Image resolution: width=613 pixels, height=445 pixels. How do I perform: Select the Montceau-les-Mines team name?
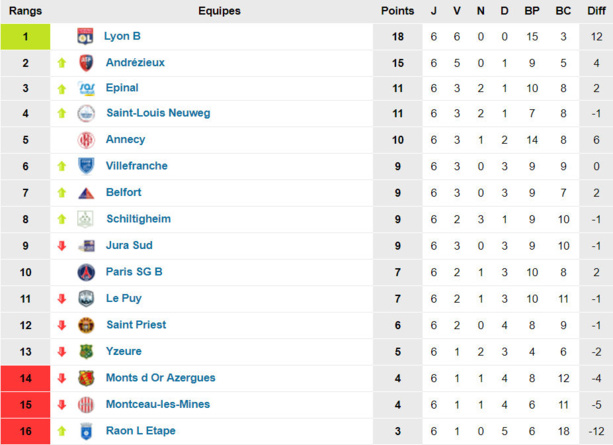point(160,404)
